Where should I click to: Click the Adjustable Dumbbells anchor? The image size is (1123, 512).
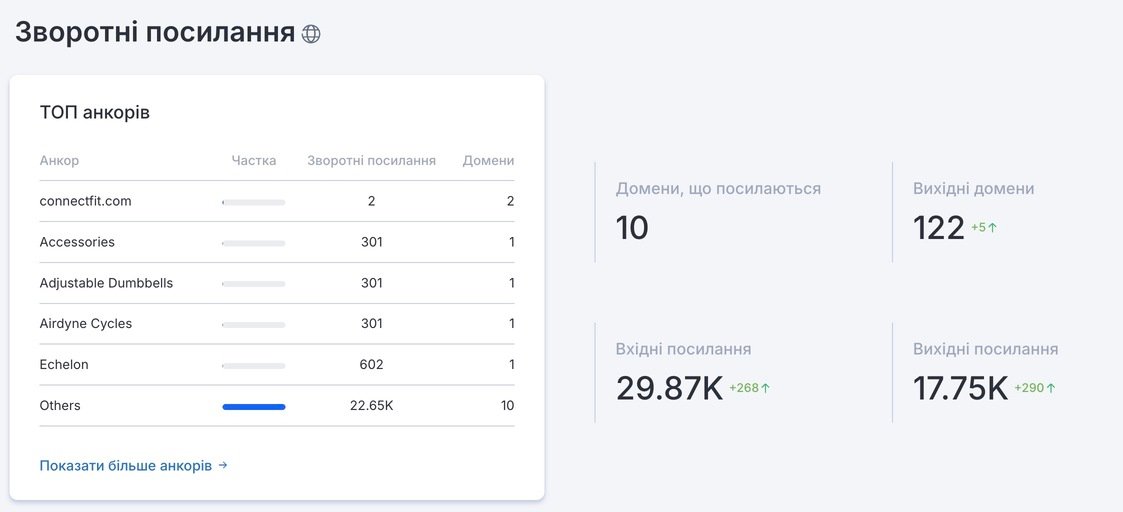pyautogui.click(x=106, y=283)
